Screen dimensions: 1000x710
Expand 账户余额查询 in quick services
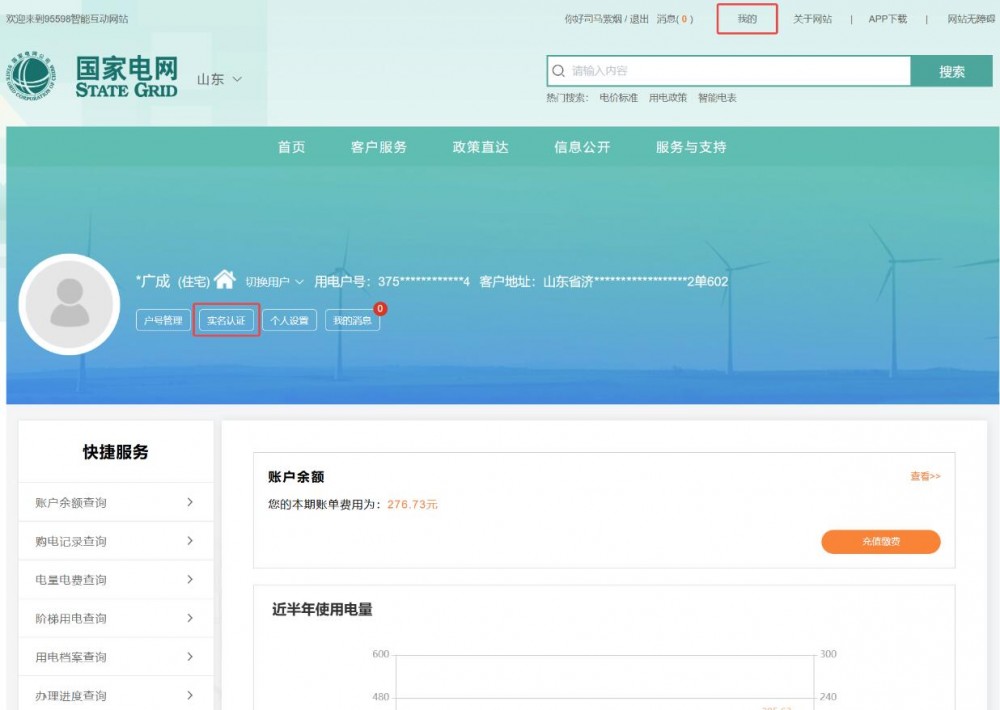click(x=115, y=502)
